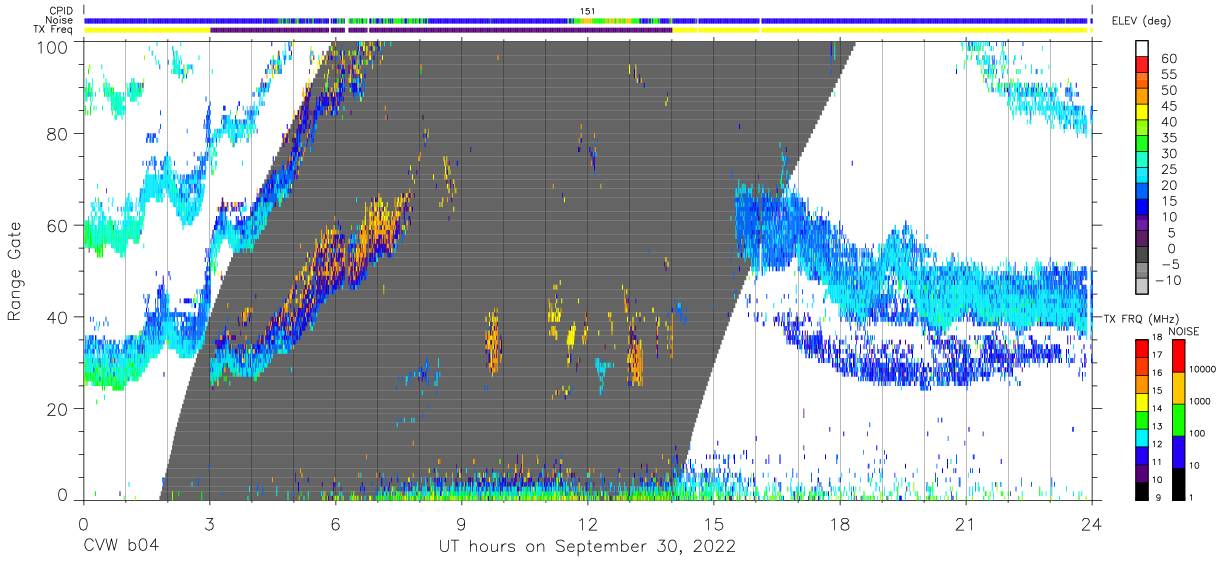Viewport: 1228px width, 567px height.
Task: Click the '3' tick on UT hours axis
Action: click(209, 522)
